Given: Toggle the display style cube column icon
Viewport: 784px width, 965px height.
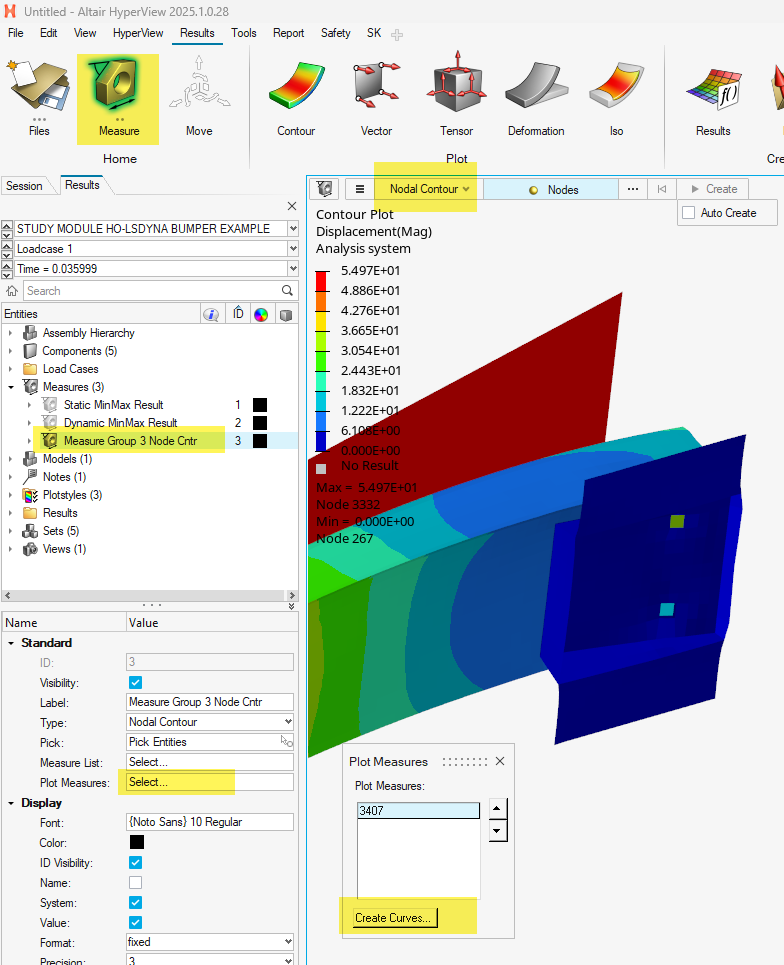Looking at the screenshot, I should pos(286,314).
